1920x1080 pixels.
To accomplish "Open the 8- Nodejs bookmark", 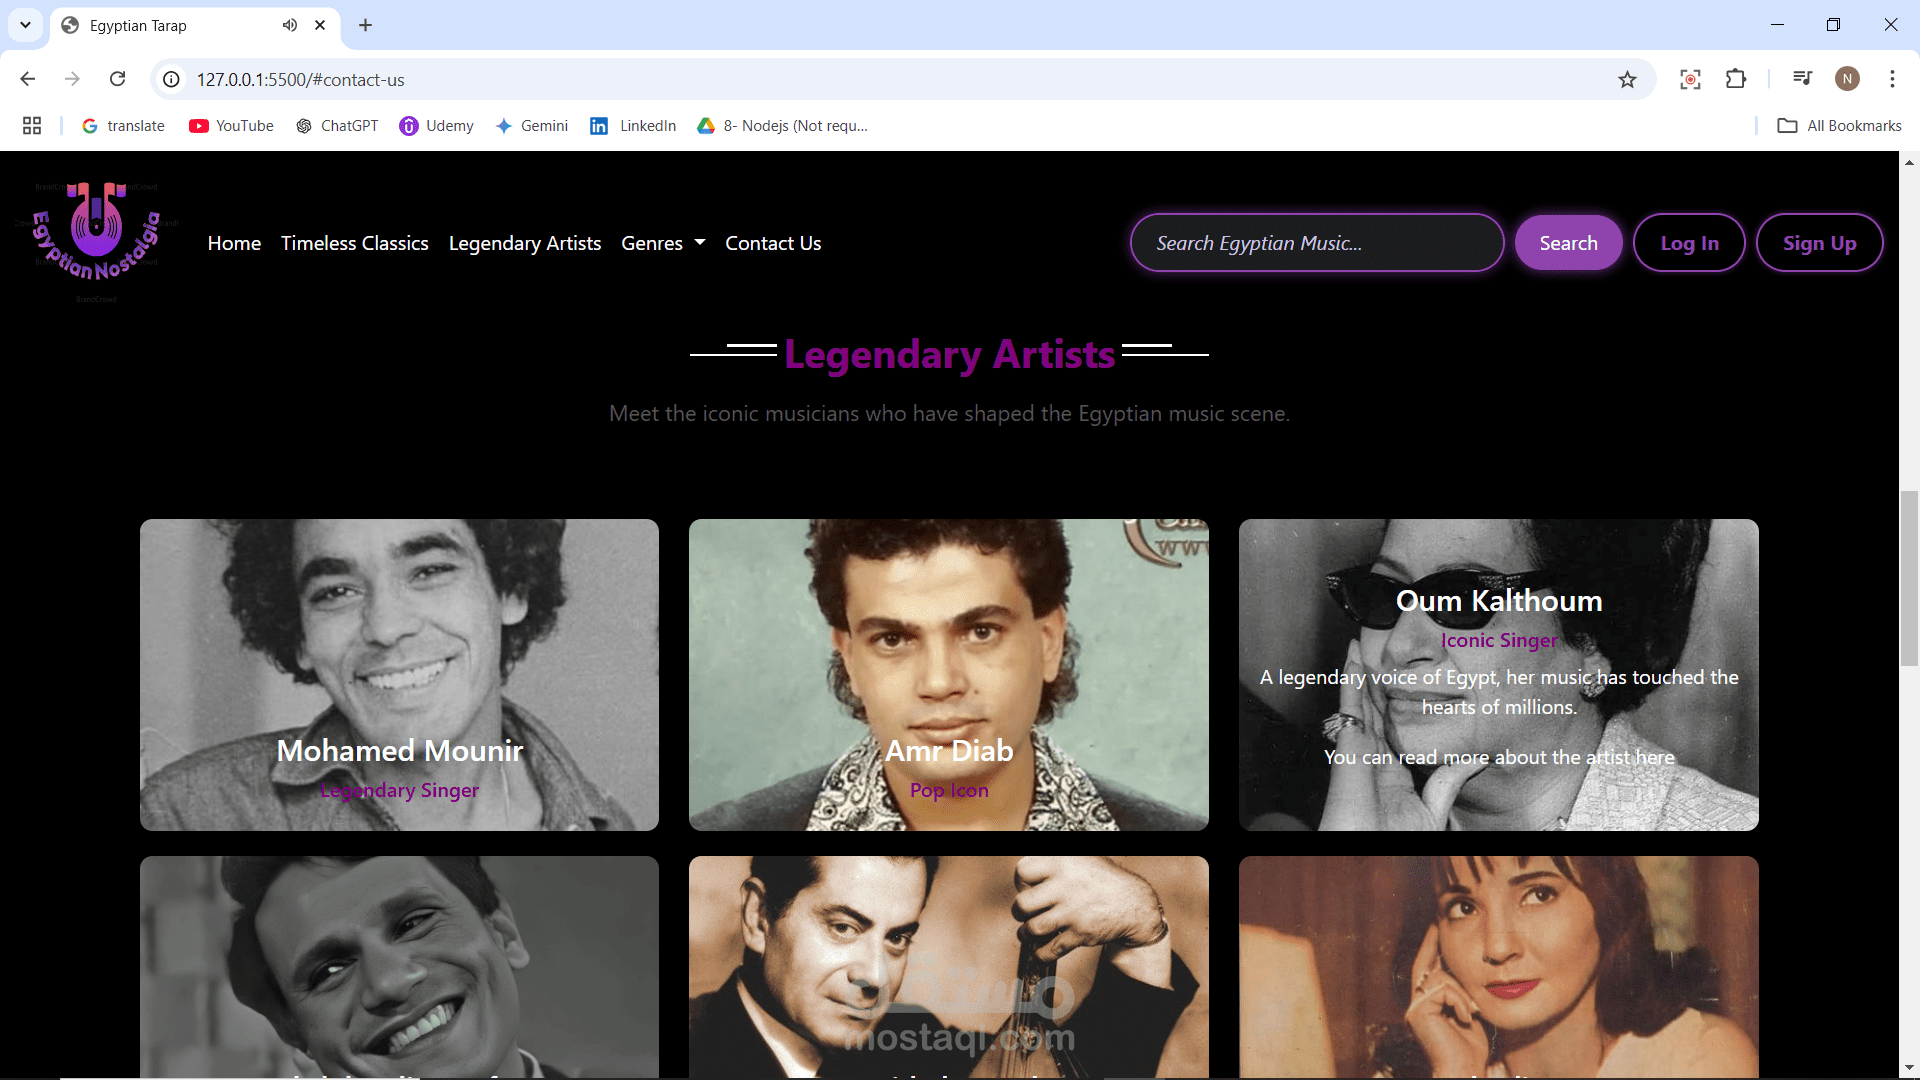I will pyautogui.click(x=782, y=125).
